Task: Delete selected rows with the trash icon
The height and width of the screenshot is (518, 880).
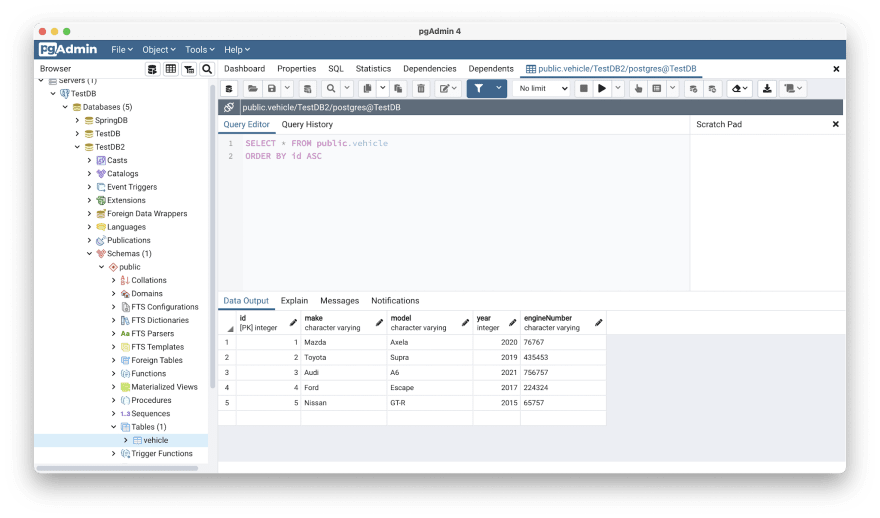Action: [421, 89]
